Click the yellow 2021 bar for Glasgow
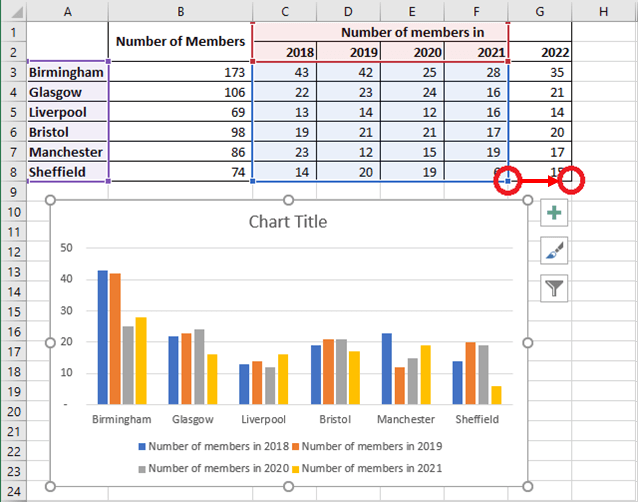638x502 pixels. pos(212,379)
